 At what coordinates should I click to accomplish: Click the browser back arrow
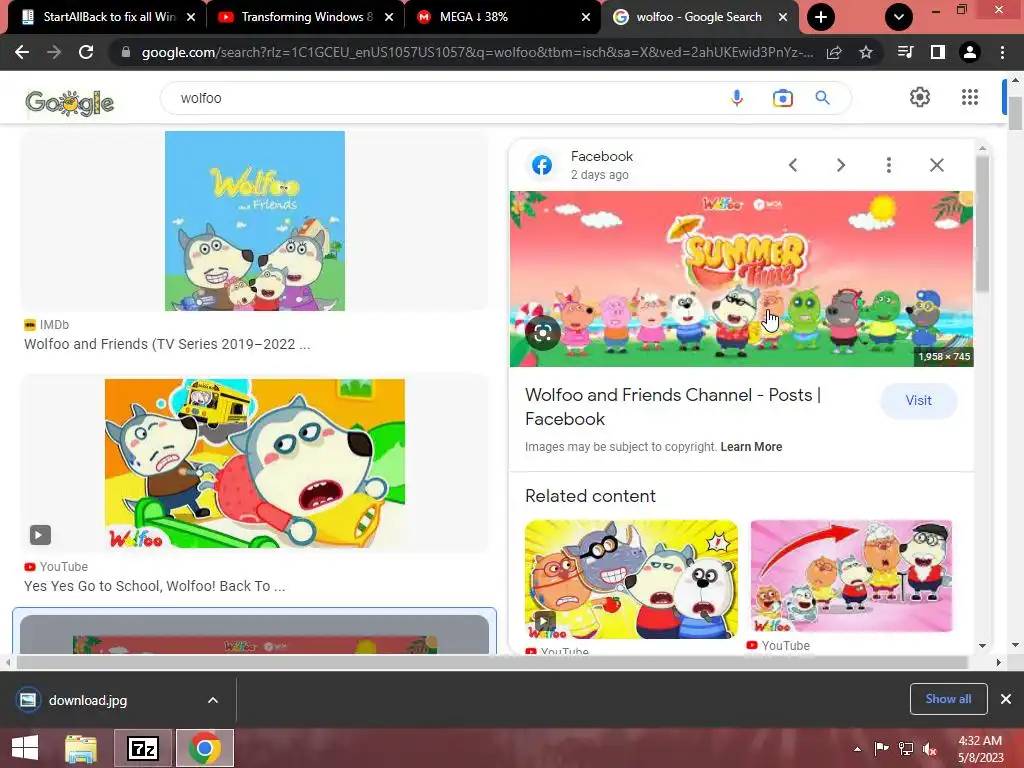pos(22,52)
